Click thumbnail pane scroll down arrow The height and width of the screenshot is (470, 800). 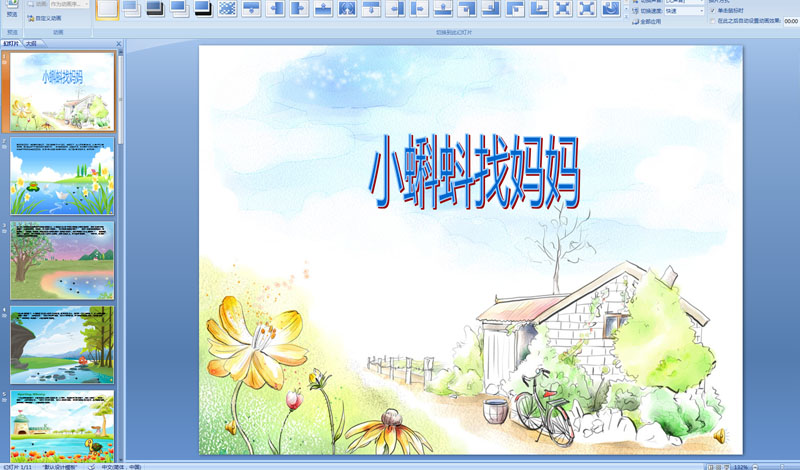121,459
